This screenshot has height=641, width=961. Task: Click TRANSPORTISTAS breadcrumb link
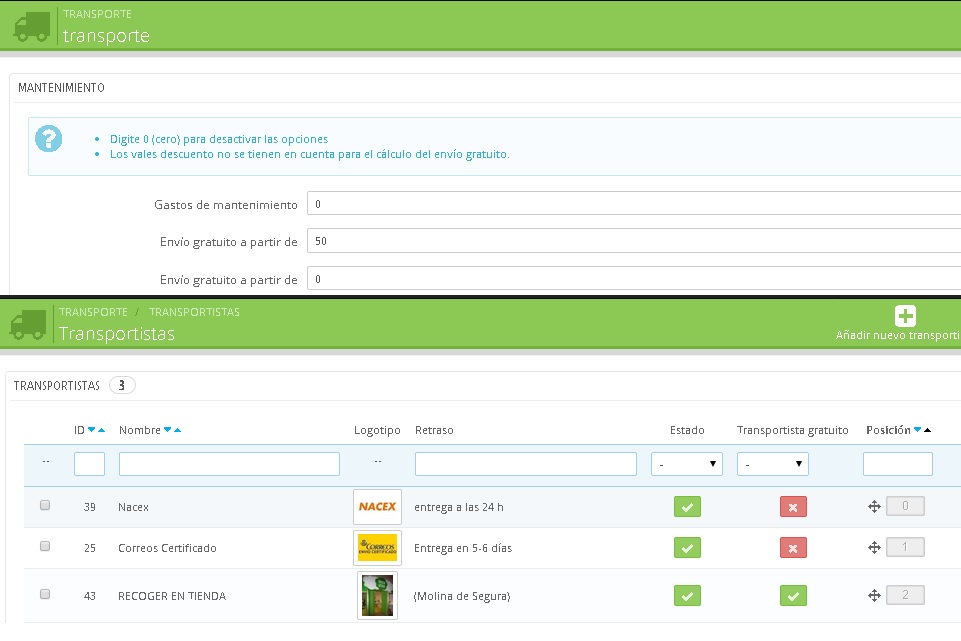click(x=194, y=312)
